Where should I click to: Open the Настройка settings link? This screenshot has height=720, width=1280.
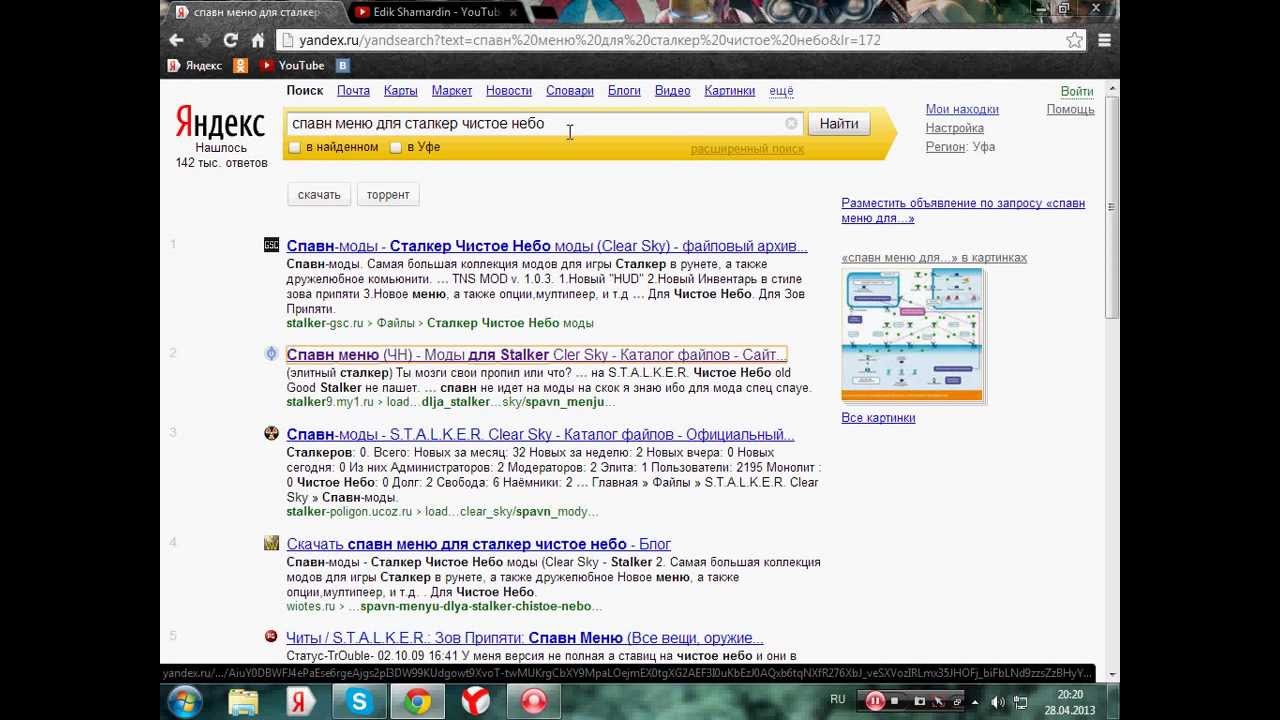[955, 128]
